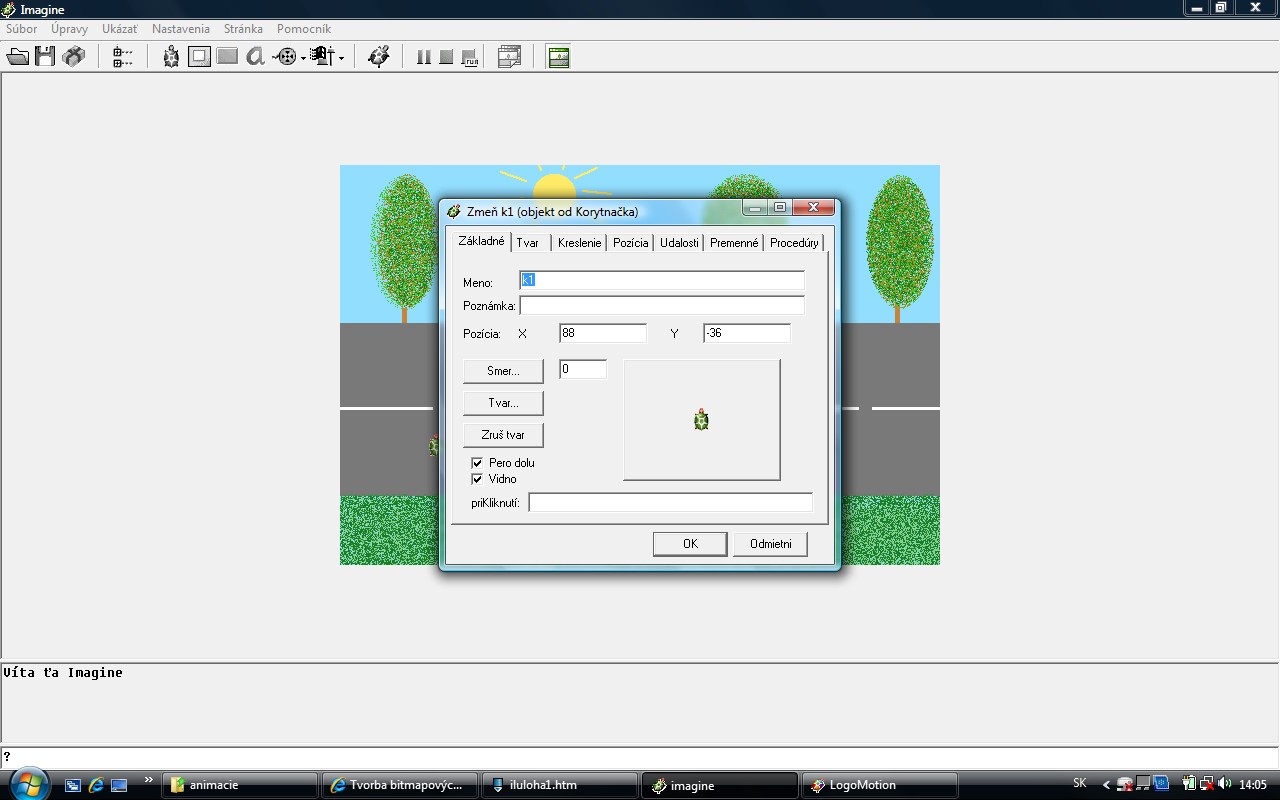
Task: Click the SK language indicator in tray
Action: (x=1080, y=784)
